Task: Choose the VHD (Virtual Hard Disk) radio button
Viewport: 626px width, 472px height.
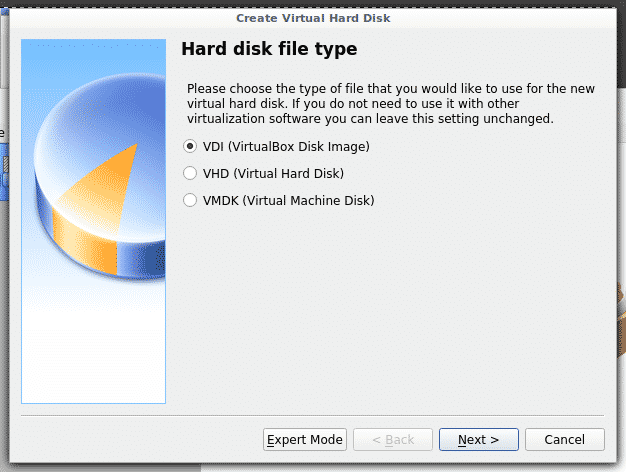Action: click(191, 173)
